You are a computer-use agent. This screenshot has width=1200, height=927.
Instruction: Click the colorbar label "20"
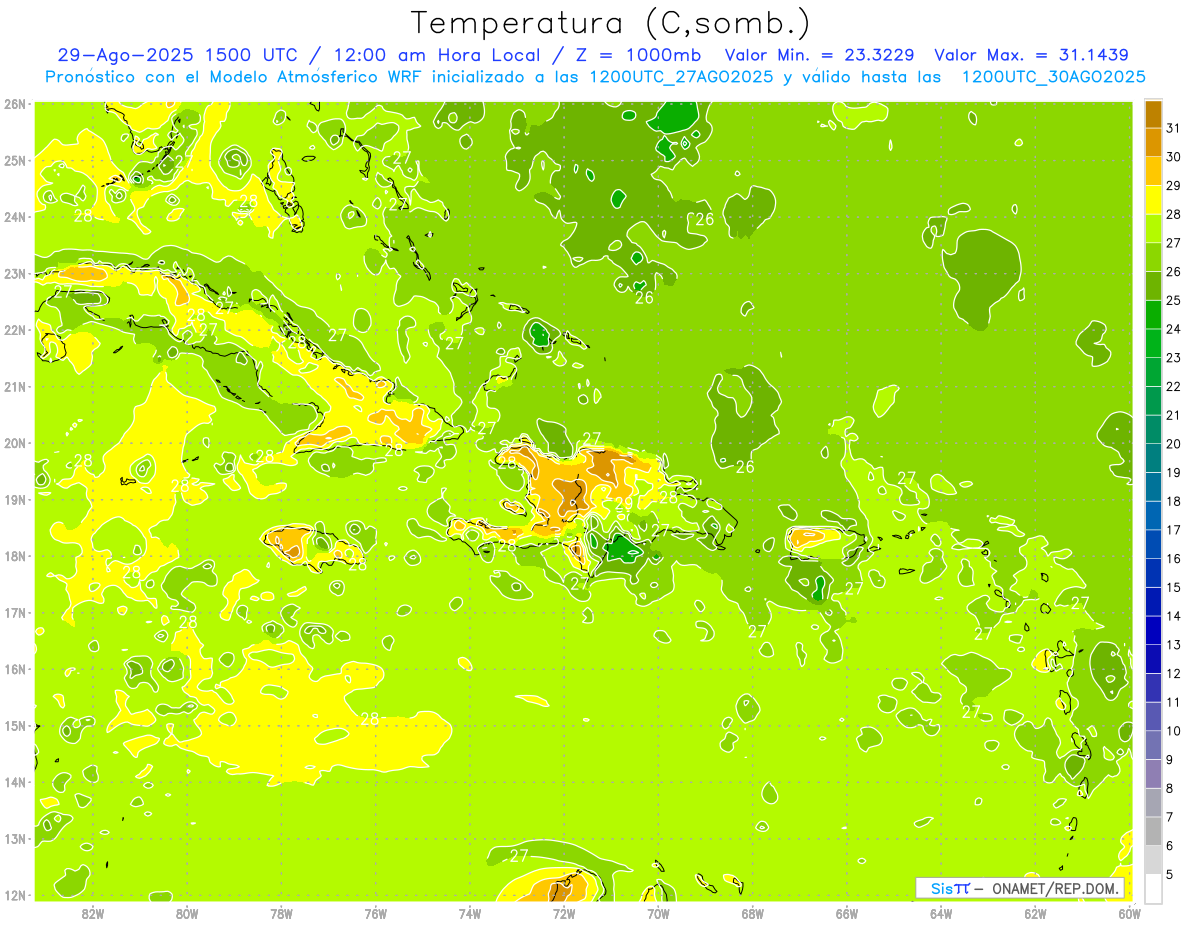pyautogui.click(x=1173, y=444)
